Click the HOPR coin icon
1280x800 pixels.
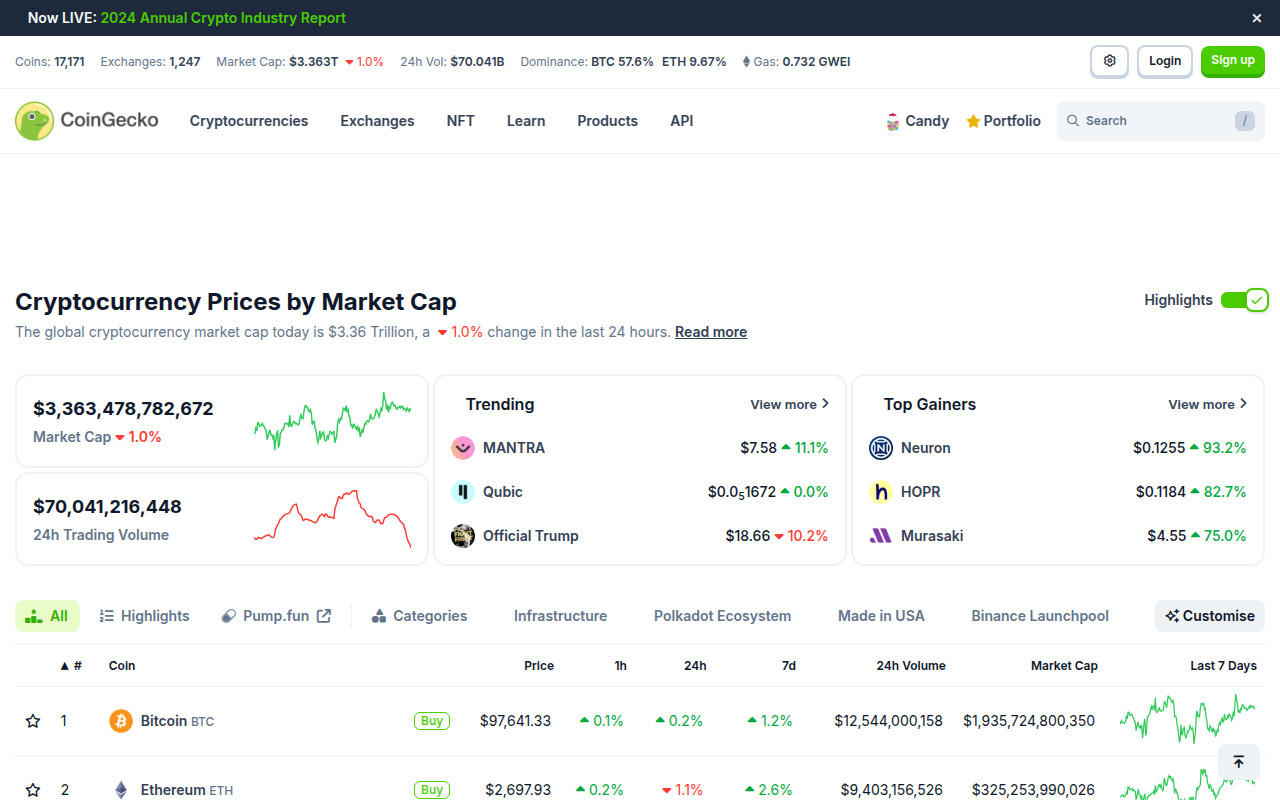[x=880, y=492]
